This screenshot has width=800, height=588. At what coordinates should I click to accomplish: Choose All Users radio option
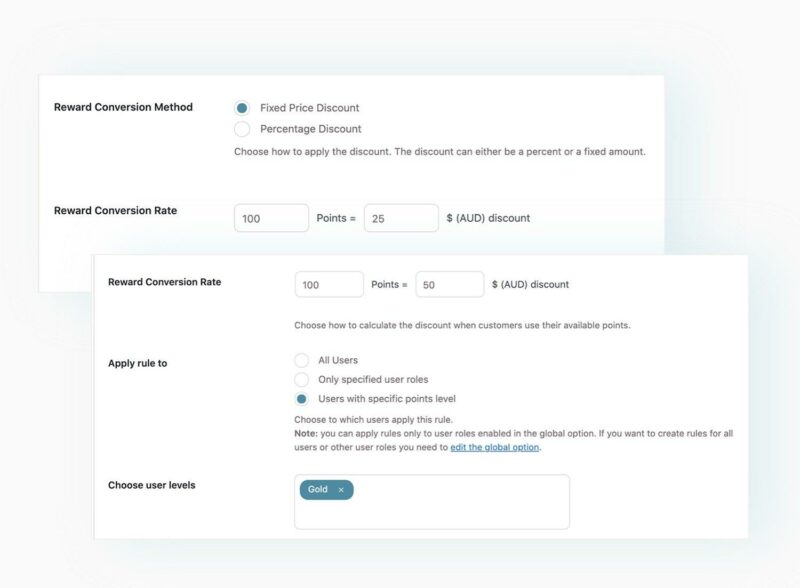click(302, 360)
